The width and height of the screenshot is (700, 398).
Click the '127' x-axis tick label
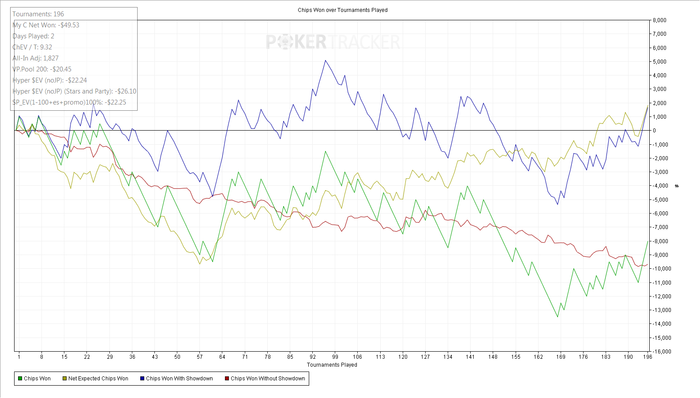pyautogui.click(x=425, y=357)
